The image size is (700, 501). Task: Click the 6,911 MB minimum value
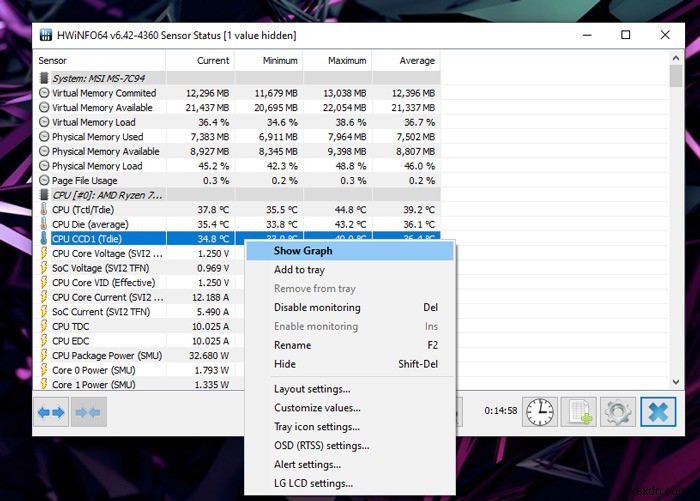pyautogui.click(x=278, y=137)
